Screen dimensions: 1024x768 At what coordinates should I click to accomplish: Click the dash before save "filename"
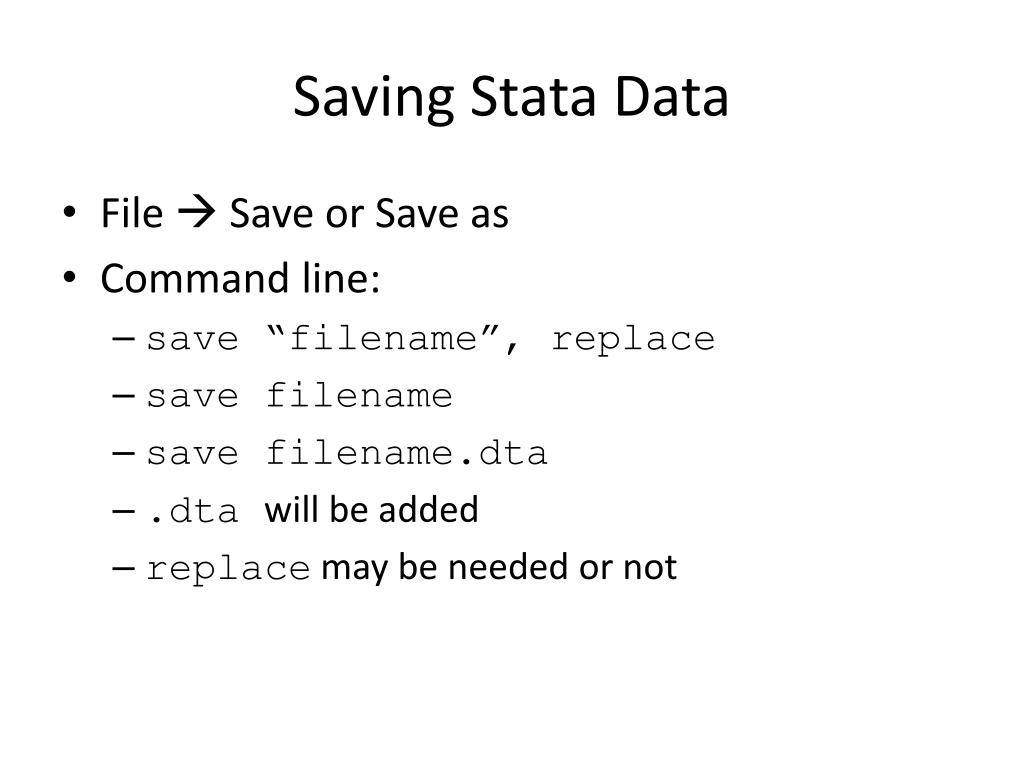123,339
